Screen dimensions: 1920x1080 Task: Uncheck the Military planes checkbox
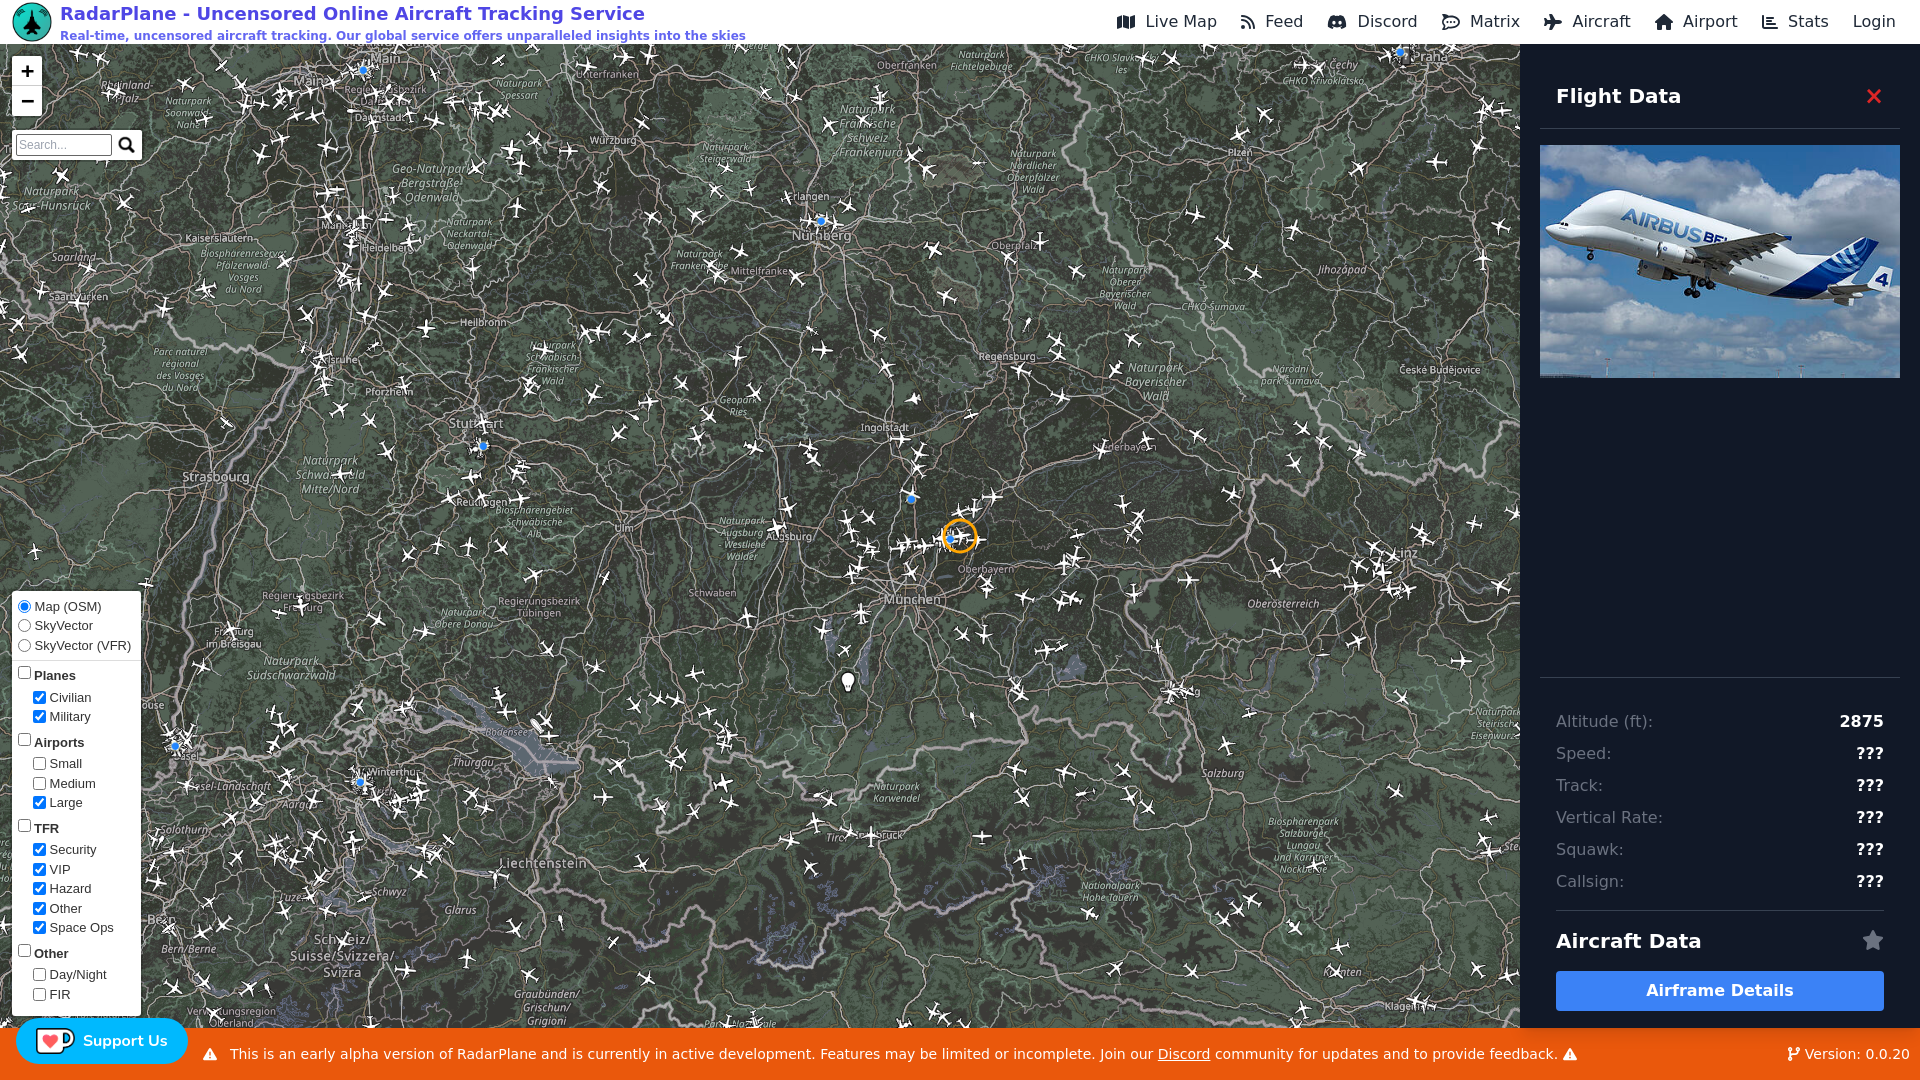coord(40,717)
